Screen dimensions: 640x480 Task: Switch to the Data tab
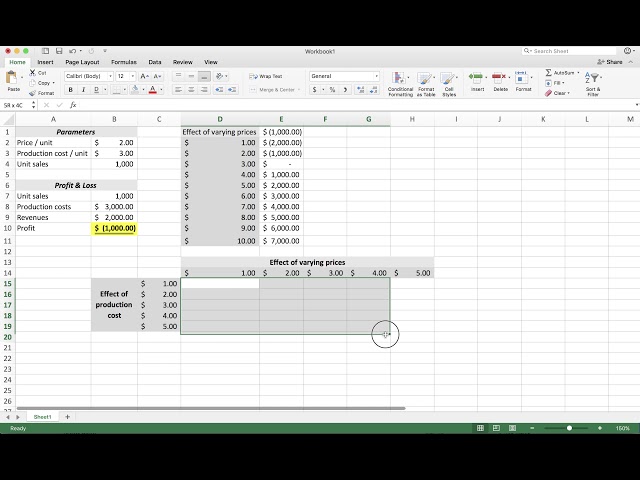point(155,62)
